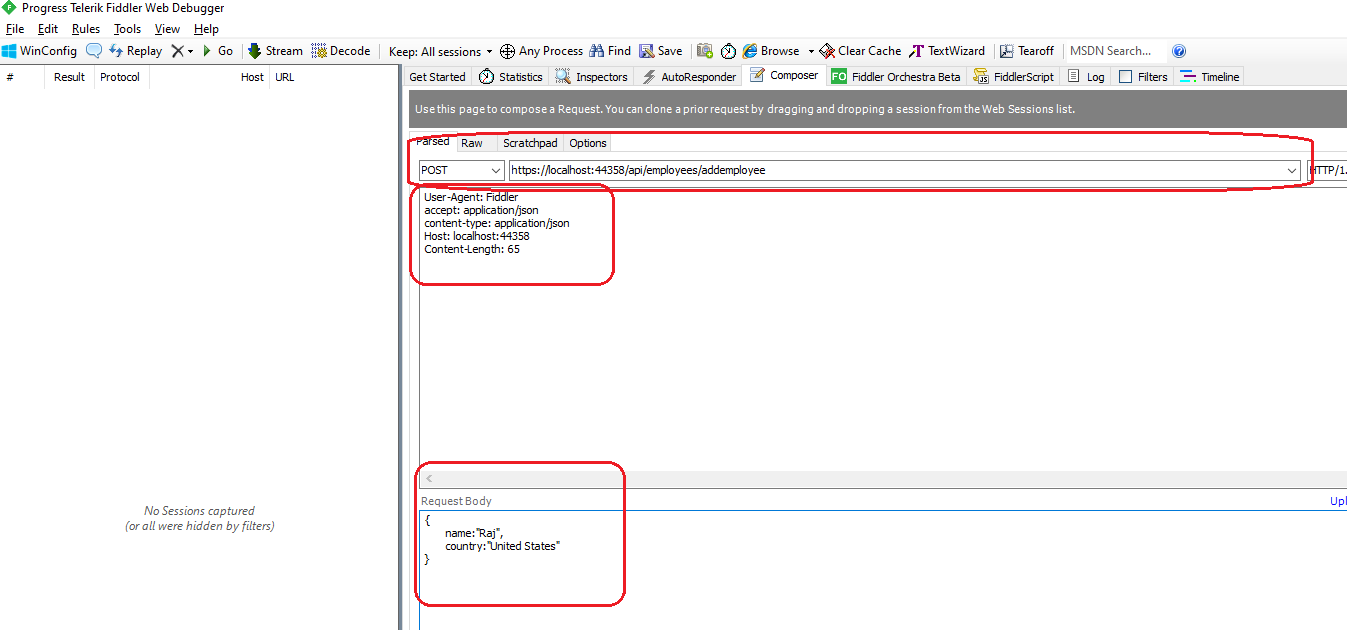Click Tearoff in the toolbar

(1026, 51)
